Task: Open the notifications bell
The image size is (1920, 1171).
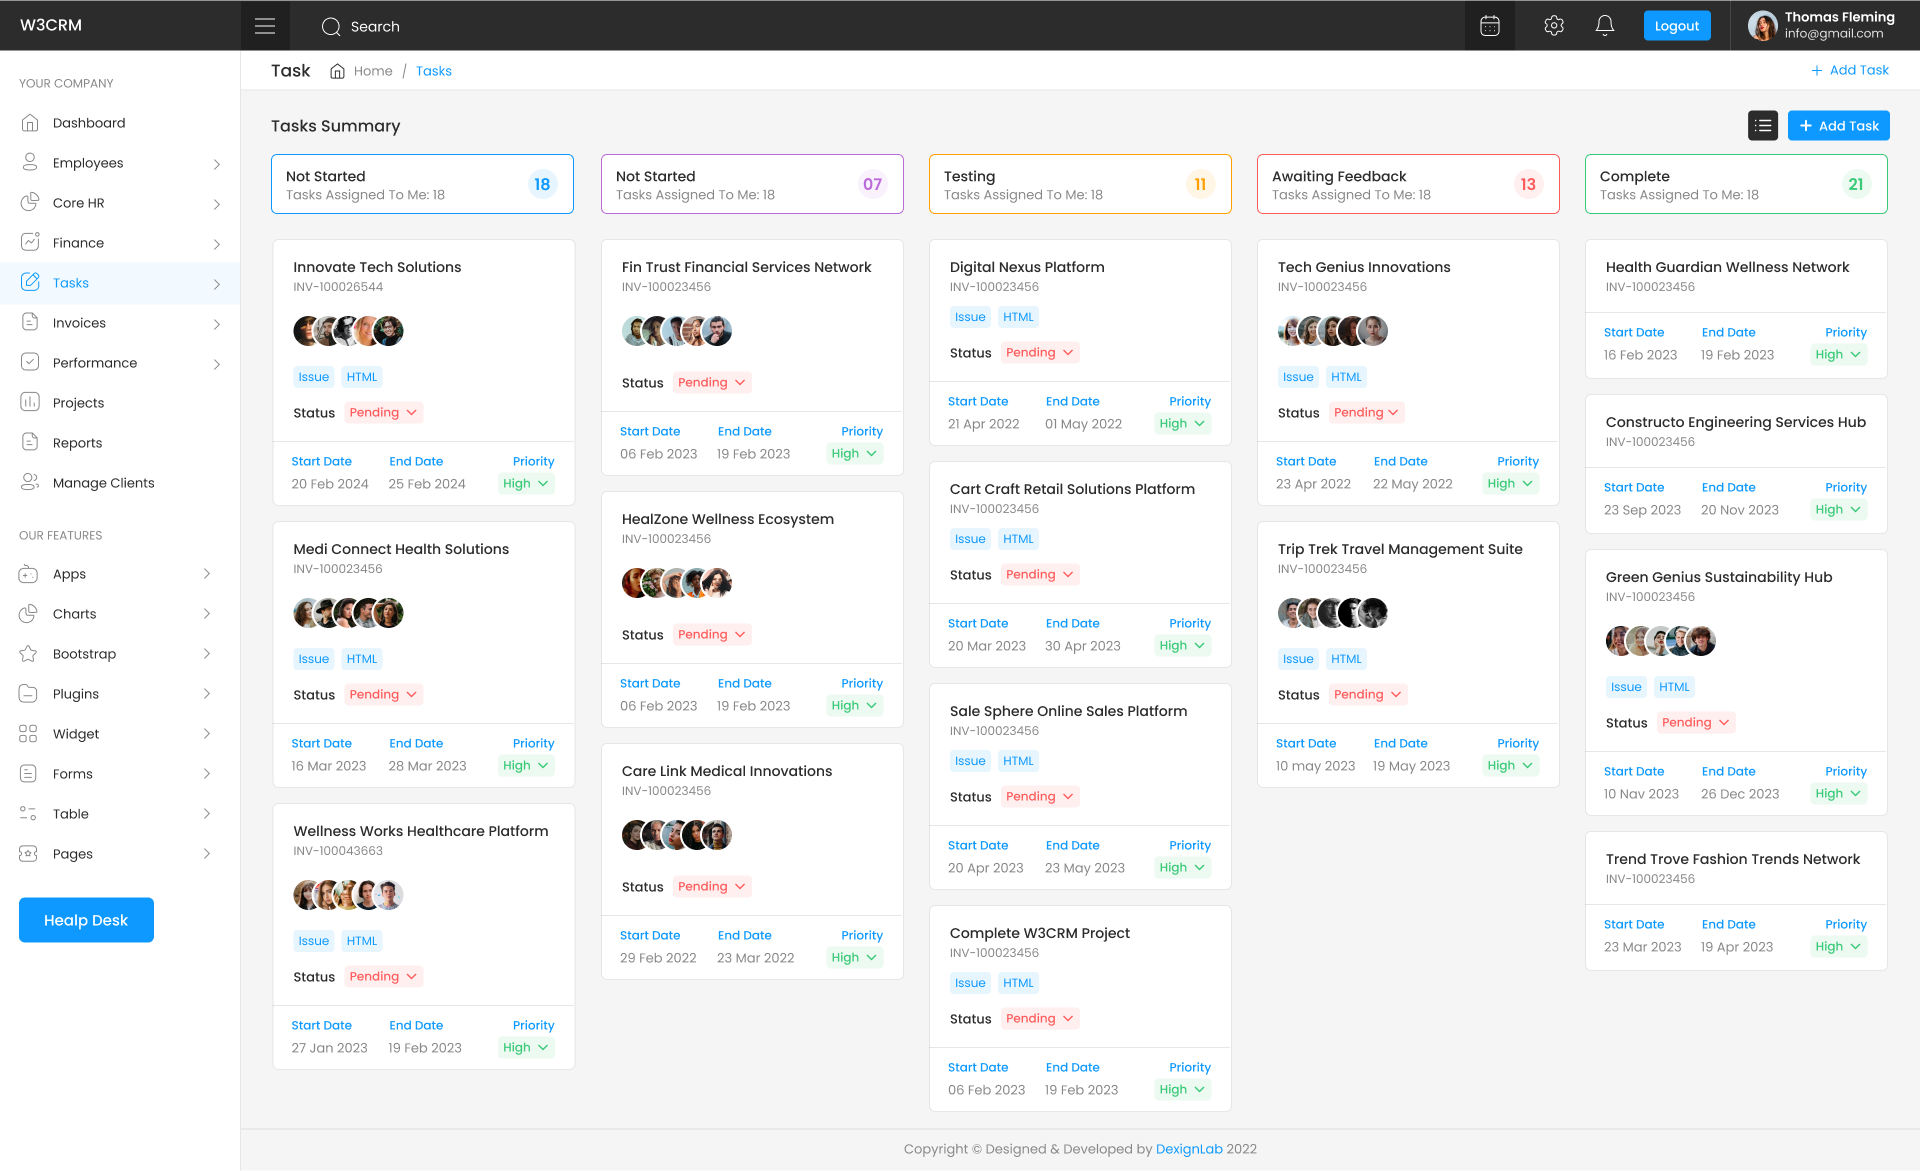Action: (1605, 25)
